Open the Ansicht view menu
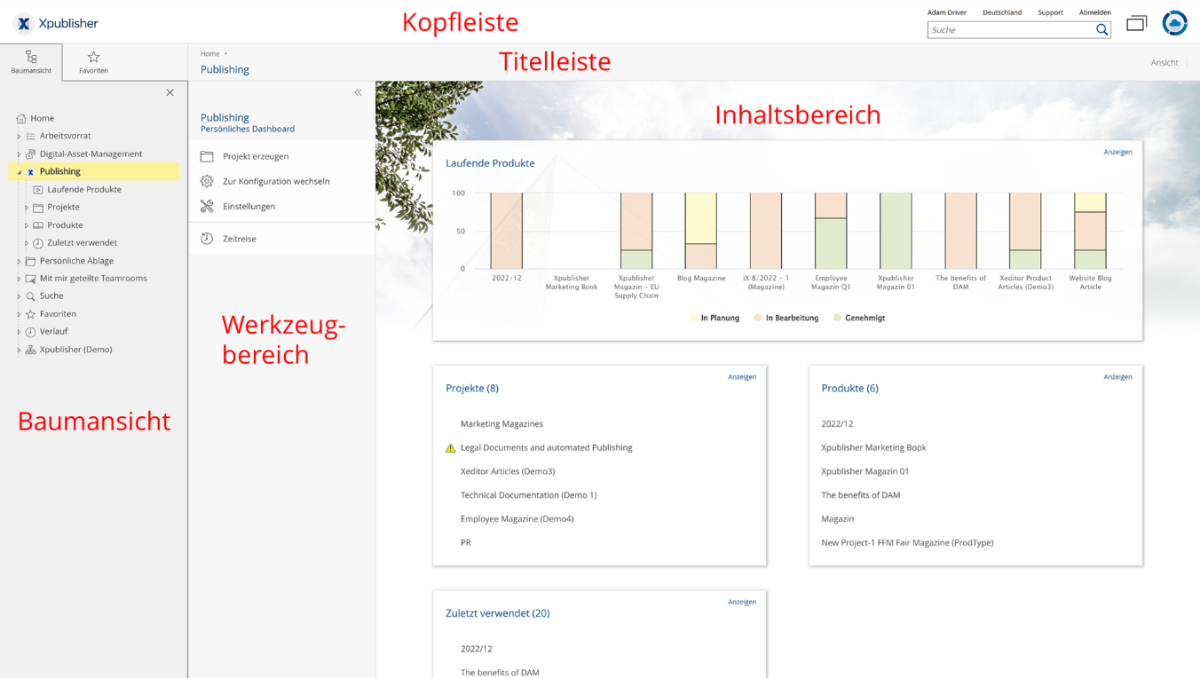1200x678 pixels. (1164, 62)
